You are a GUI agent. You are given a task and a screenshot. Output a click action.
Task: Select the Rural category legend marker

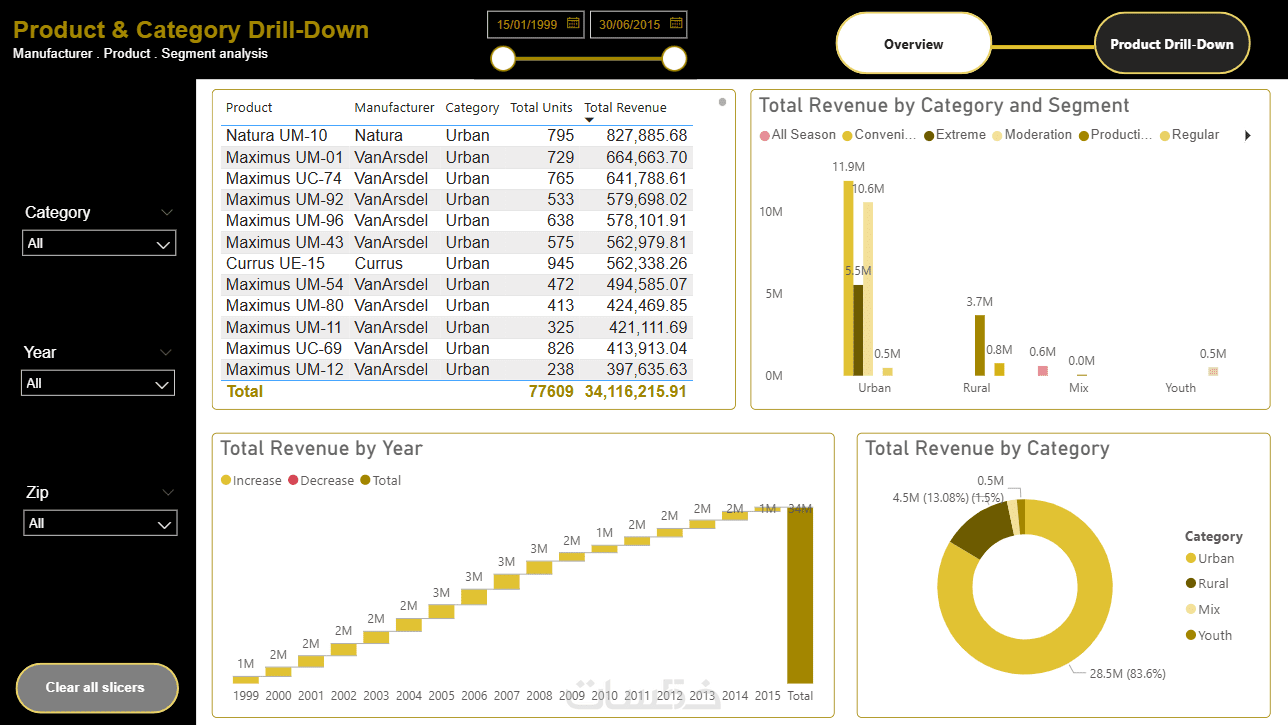click(x=1190, y=584)
